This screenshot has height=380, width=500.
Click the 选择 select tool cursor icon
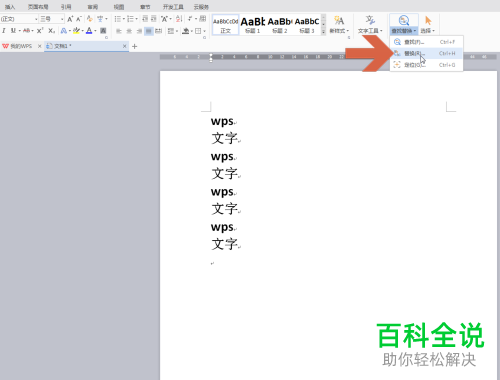(x=428, y=21)
